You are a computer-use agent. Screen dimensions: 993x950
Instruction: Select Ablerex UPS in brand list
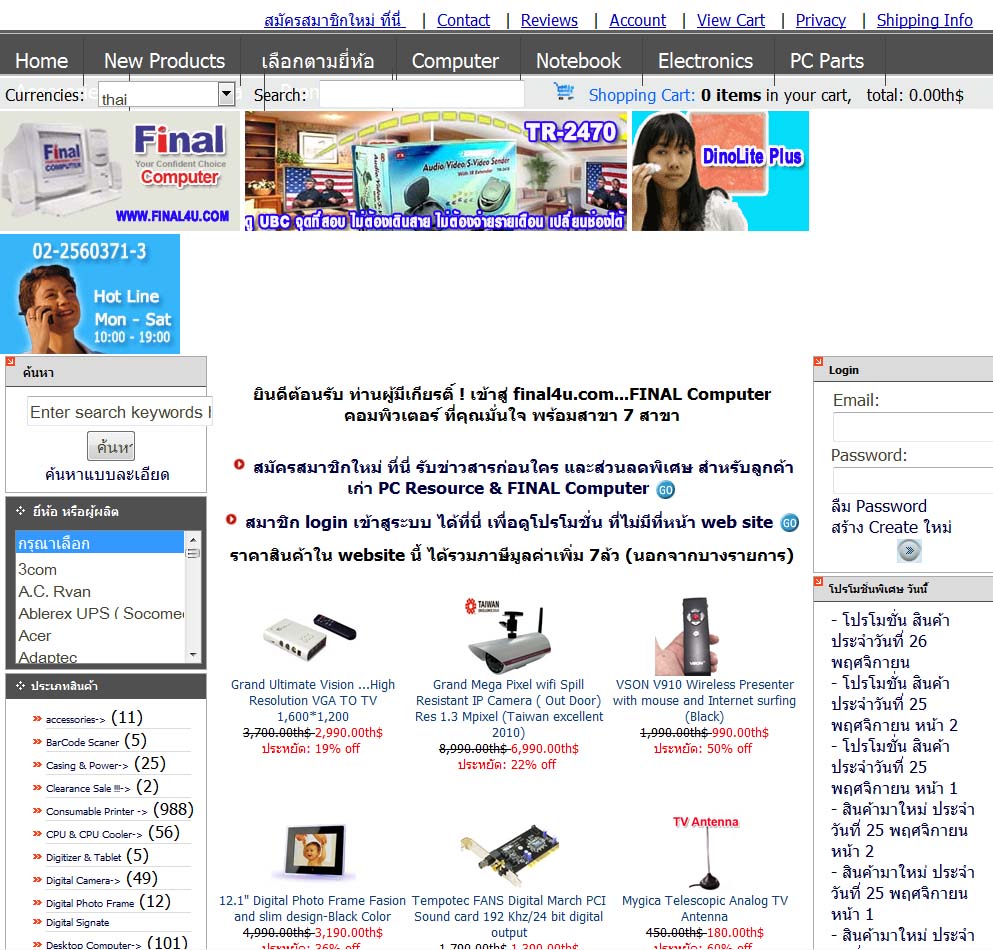(x=100, y=614)
